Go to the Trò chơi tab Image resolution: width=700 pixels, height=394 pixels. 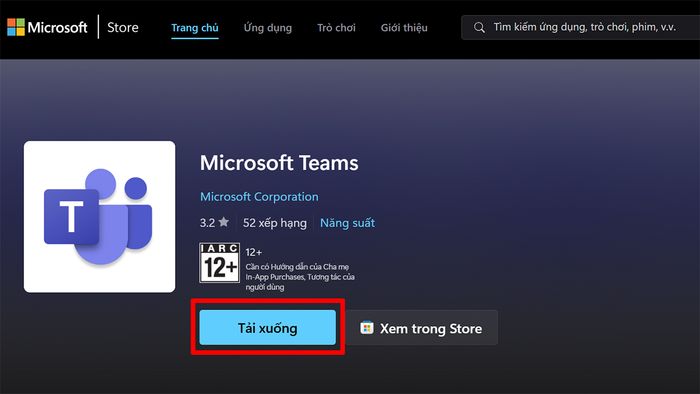pyautogui.click(x=336, y=28)
